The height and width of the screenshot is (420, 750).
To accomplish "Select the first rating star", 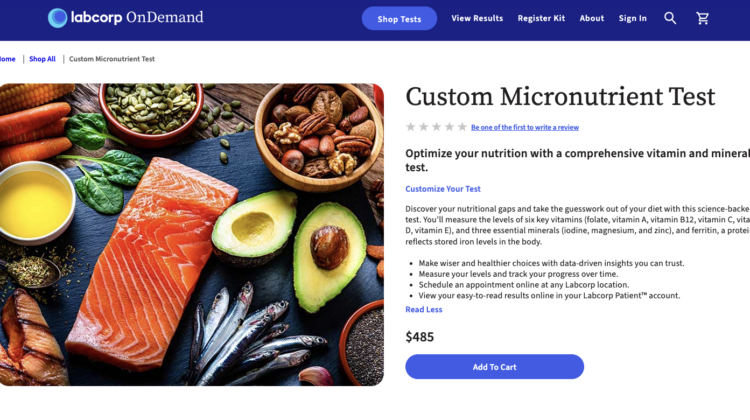I will coord(410,127).
